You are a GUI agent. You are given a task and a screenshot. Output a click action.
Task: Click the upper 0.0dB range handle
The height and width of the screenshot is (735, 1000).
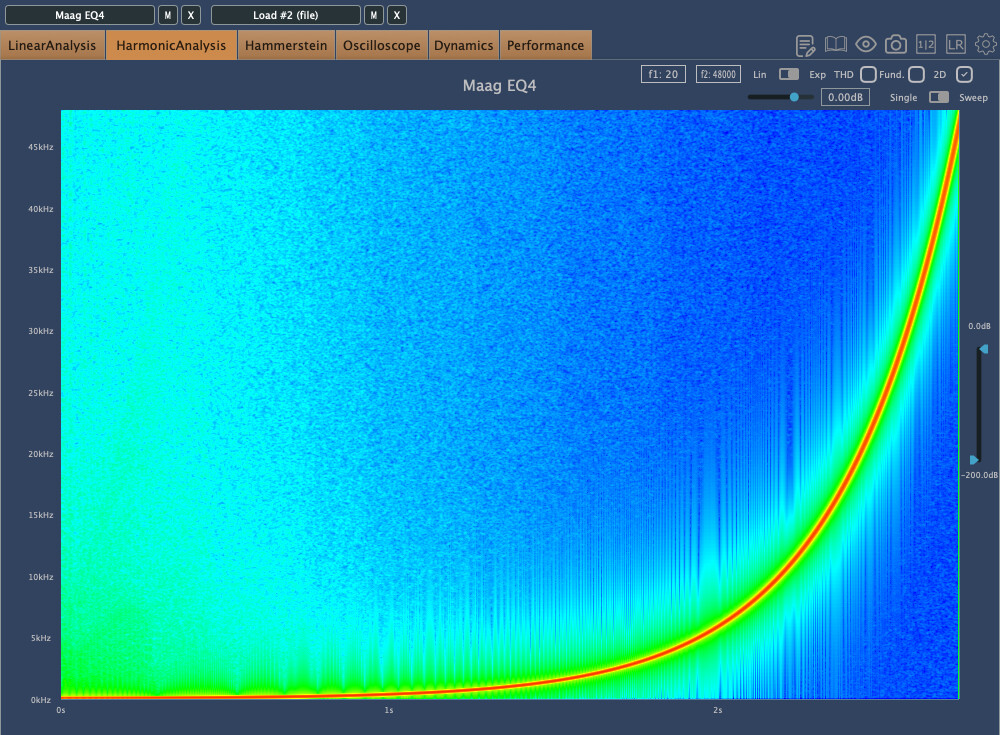[x=983, y=349]
